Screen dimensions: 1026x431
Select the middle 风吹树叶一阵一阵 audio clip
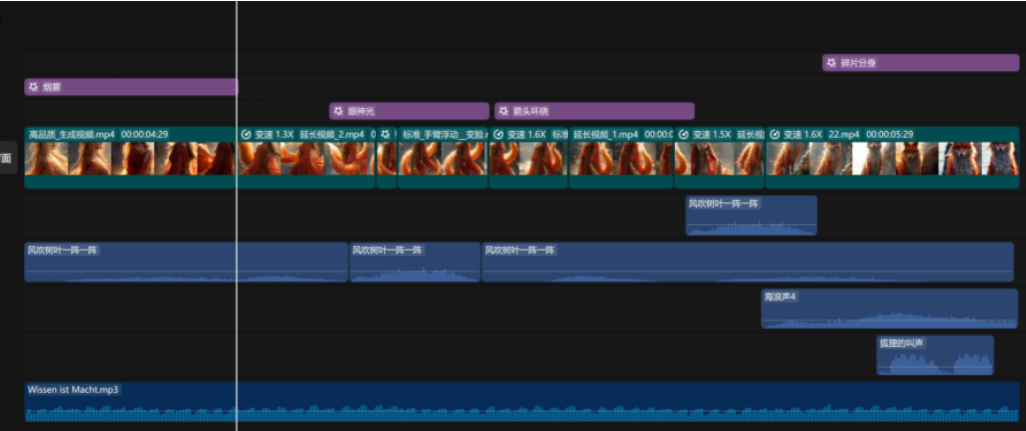coord(414,262)
